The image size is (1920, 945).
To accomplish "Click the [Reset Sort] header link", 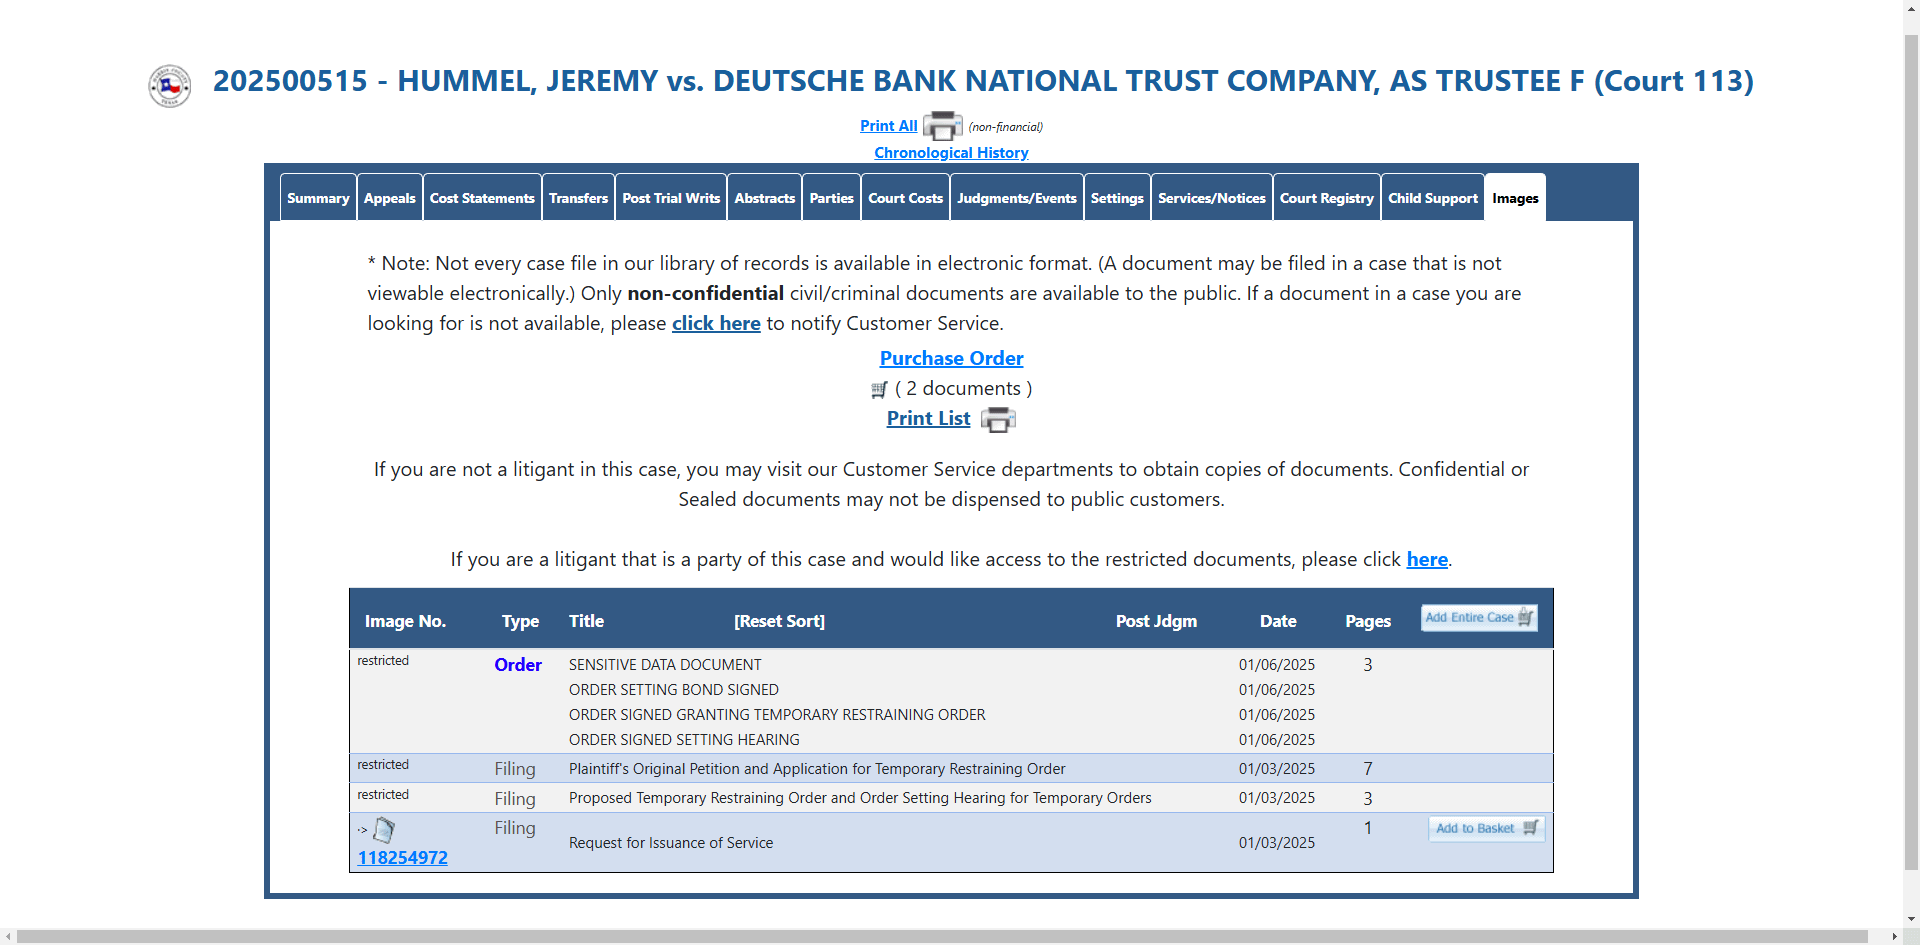I will [779, 621].
